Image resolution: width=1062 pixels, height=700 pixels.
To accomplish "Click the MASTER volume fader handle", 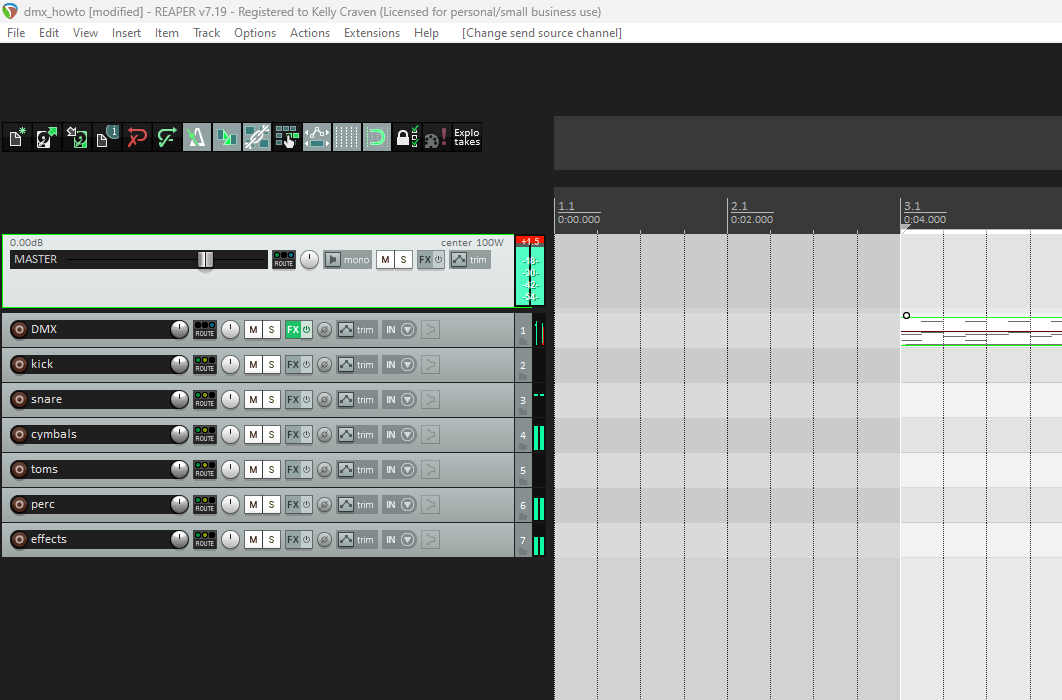I will click(205, 260).
